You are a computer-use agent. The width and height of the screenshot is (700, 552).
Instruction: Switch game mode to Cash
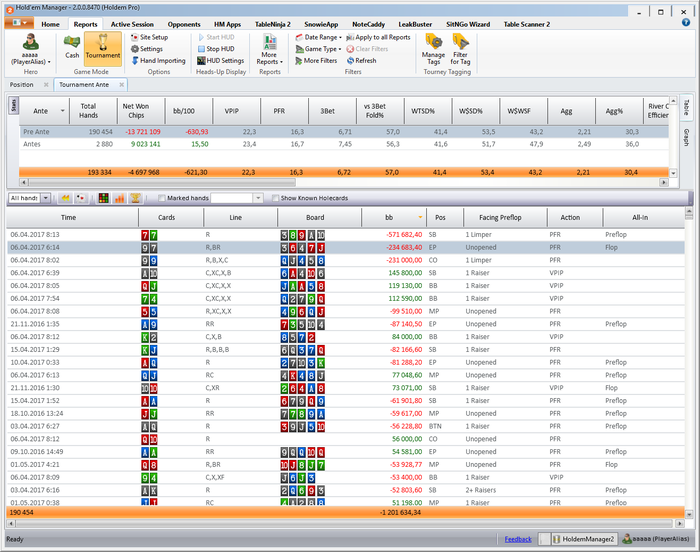click(72, 48)
